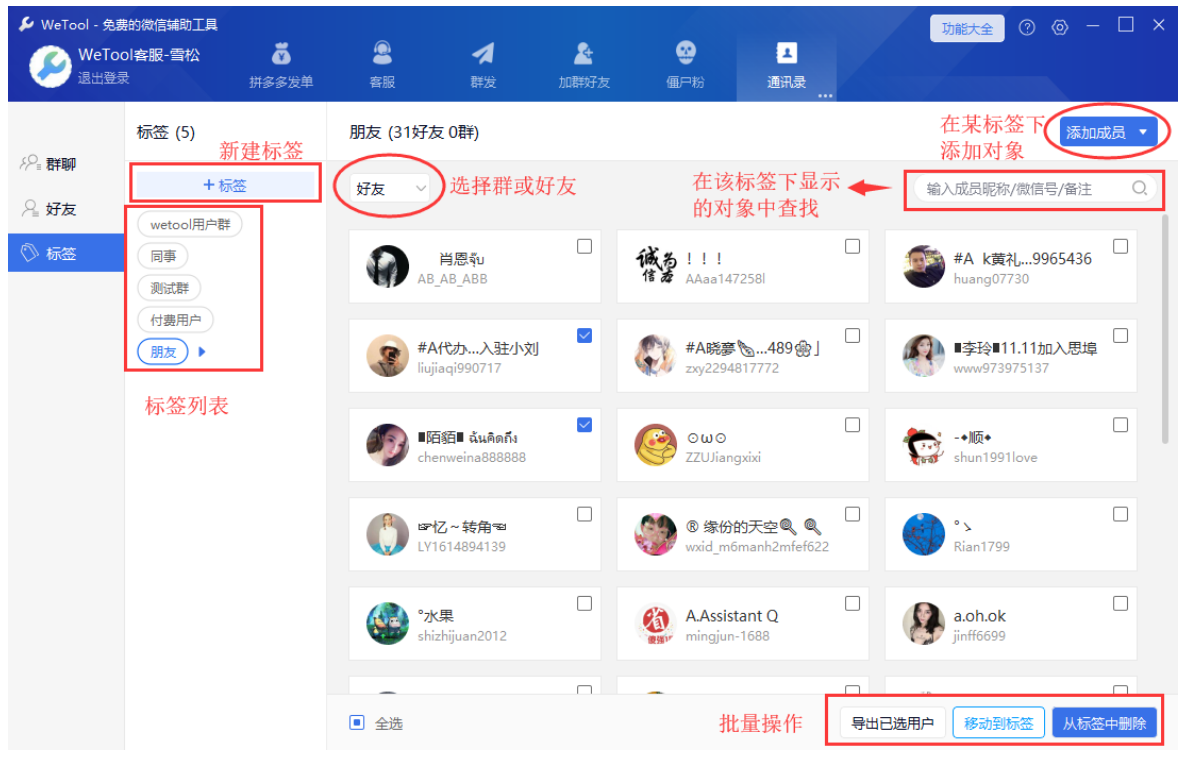
Task: Select the 同事 tag
Action: [x=163, y=256]
